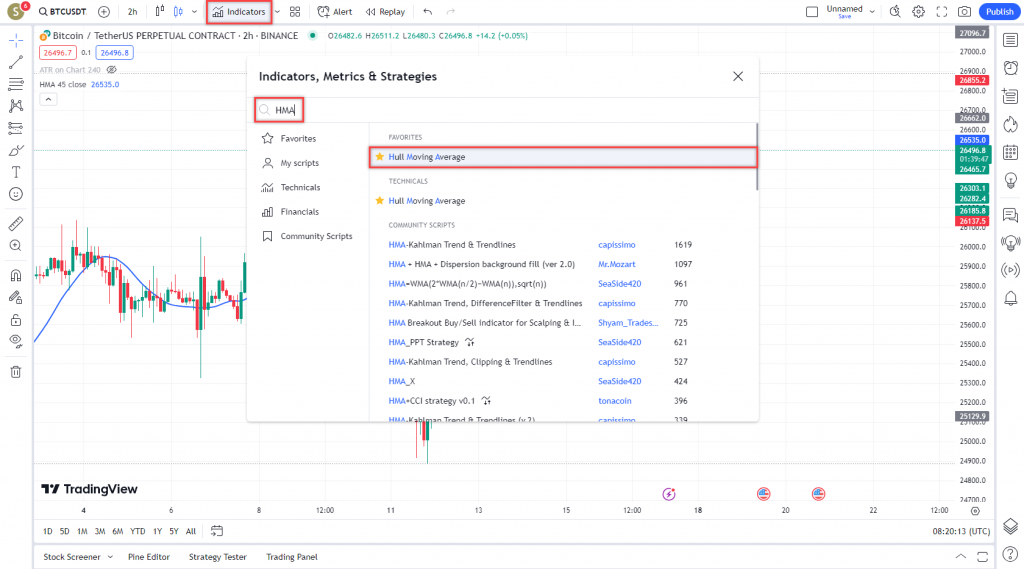Select the Community Scripts category

(x=316, y=236)
